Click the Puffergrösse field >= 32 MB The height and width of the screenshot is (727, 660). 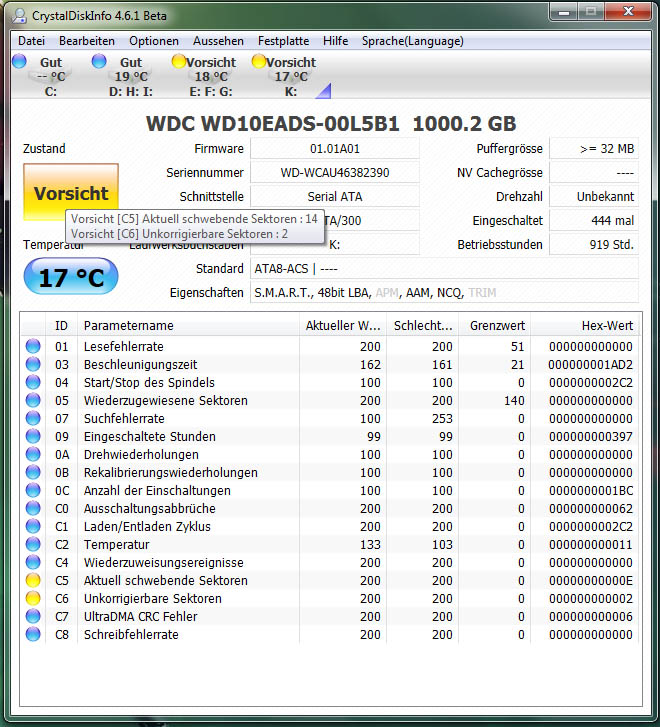click(594, 149)
